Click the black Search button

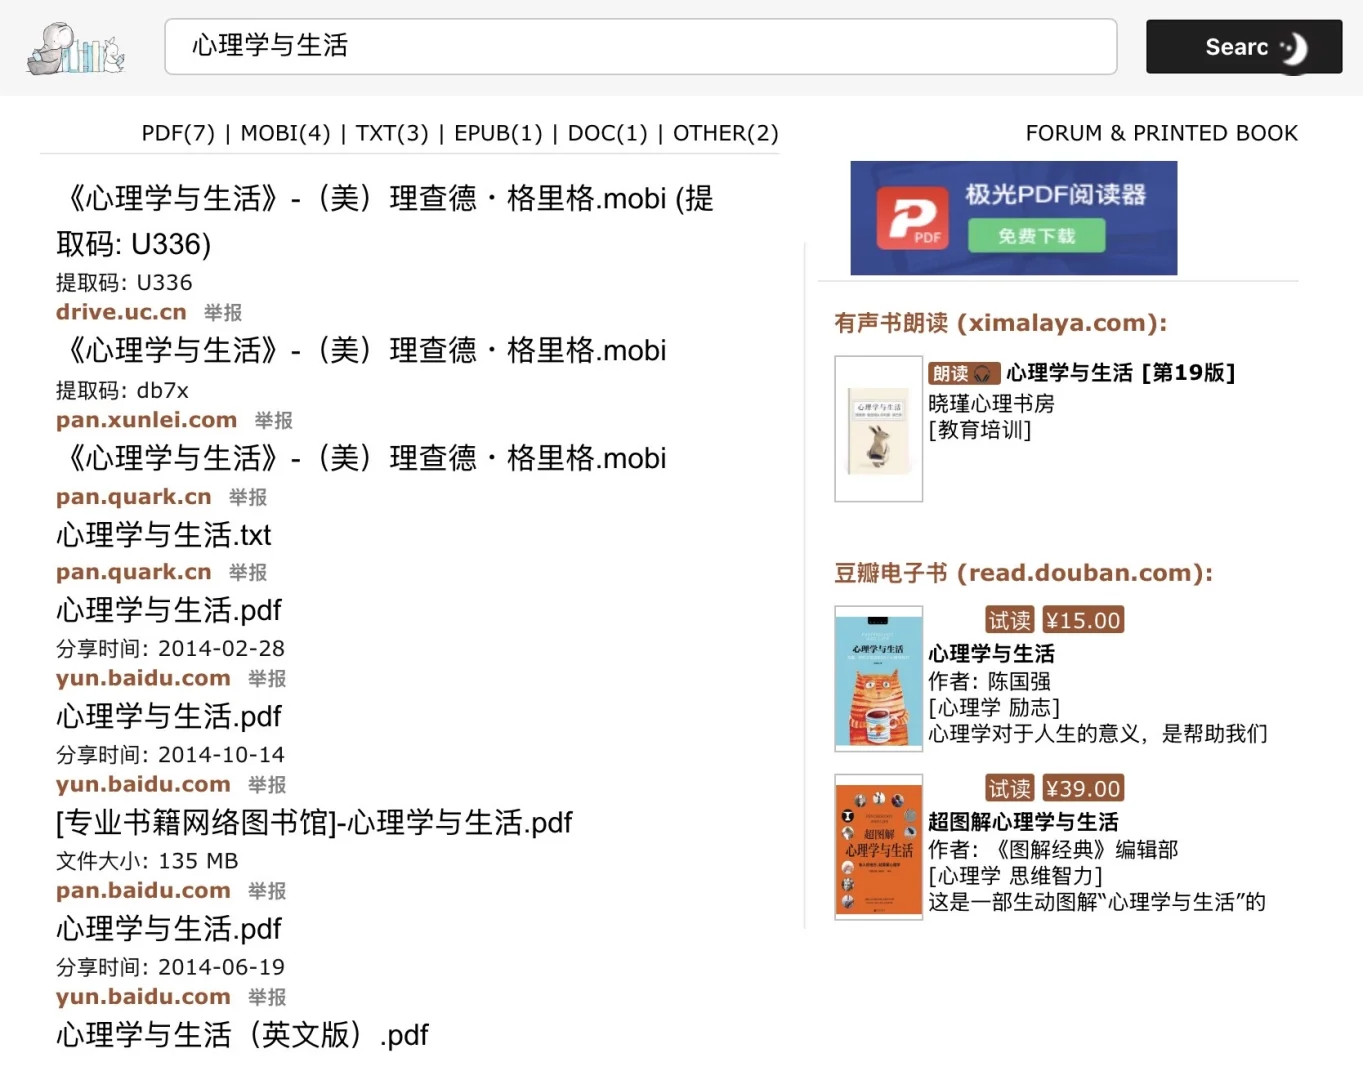pyautogui.click(x=1243, y=47)
